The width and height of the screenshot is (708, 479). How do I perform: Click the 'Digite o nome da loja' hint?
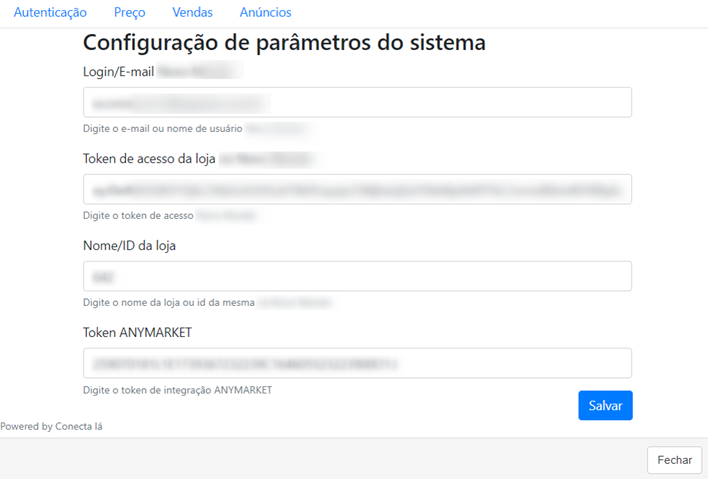[169, 302]
